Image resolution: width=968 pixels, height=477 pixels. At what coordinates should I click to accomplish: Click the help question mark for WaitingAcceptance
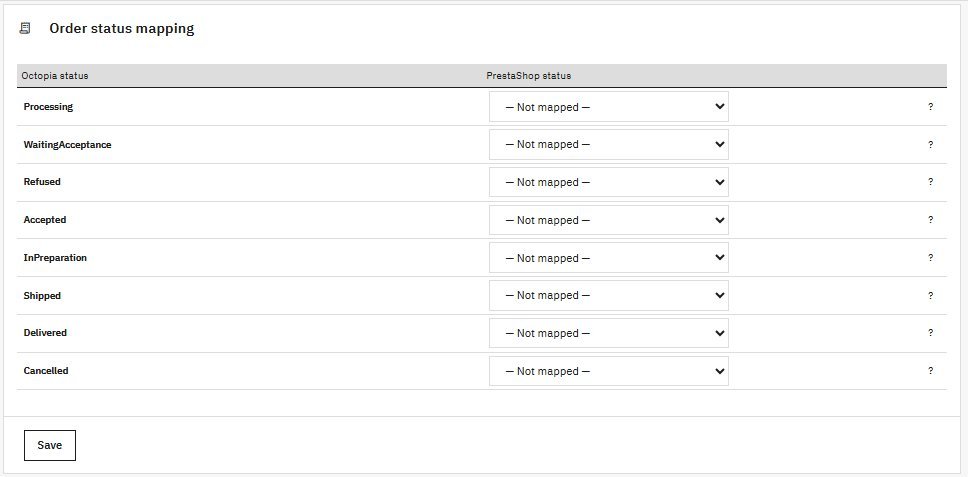point(930,144)
